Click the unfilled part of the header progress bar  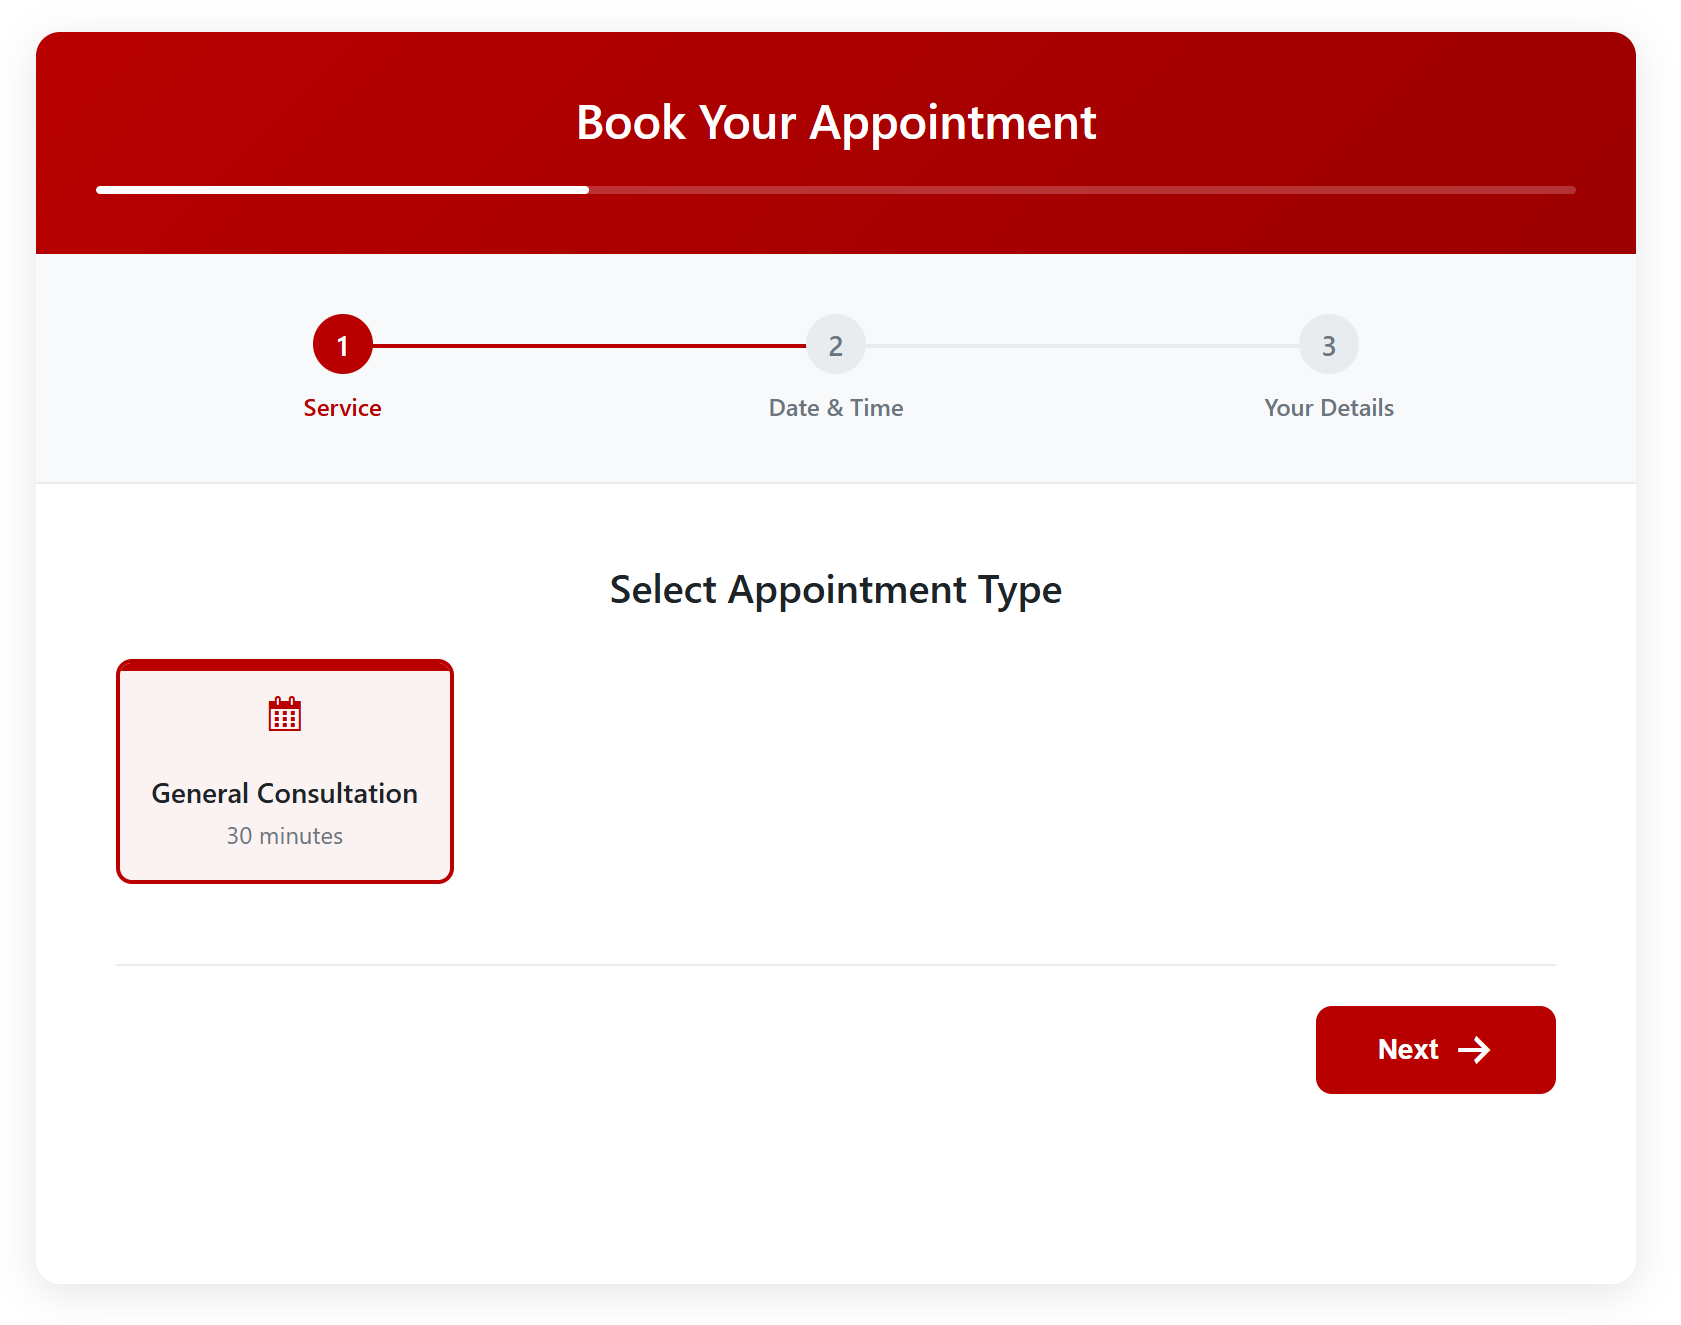(x=1080, y=189)
